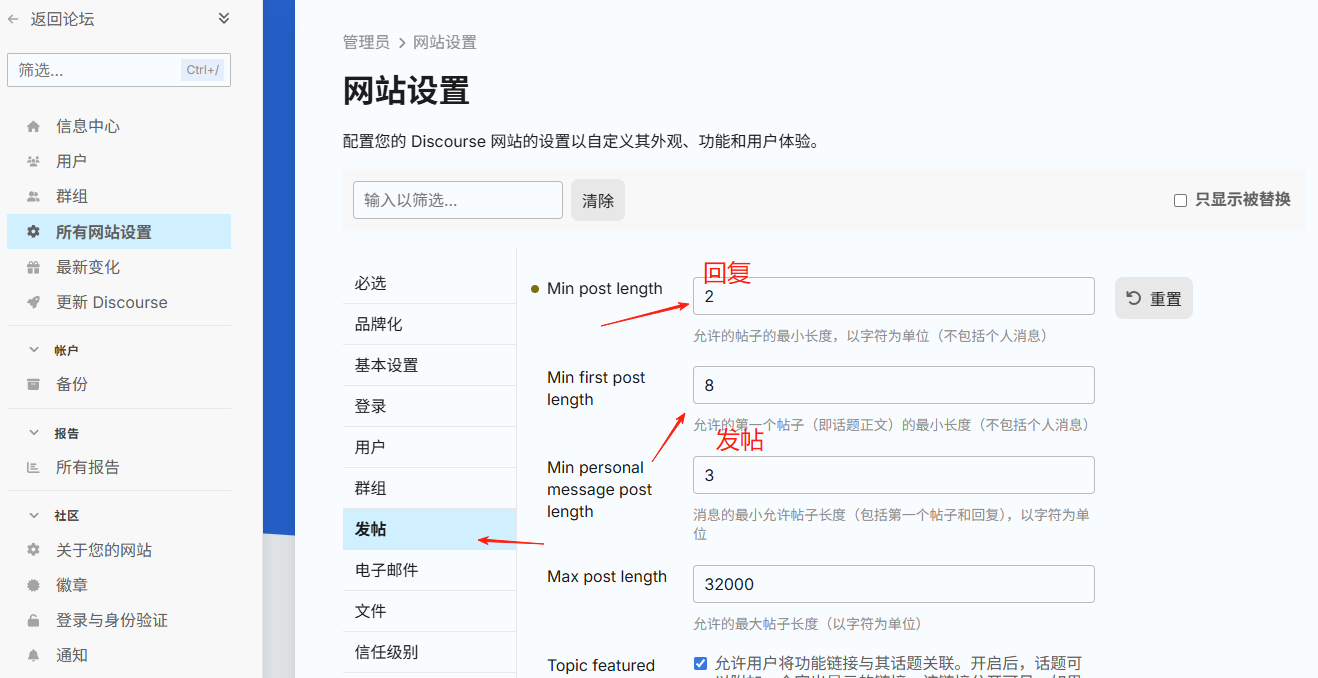
Task: Click the 网站设置 breadcrumb link
Action: [x=445, y=42]
